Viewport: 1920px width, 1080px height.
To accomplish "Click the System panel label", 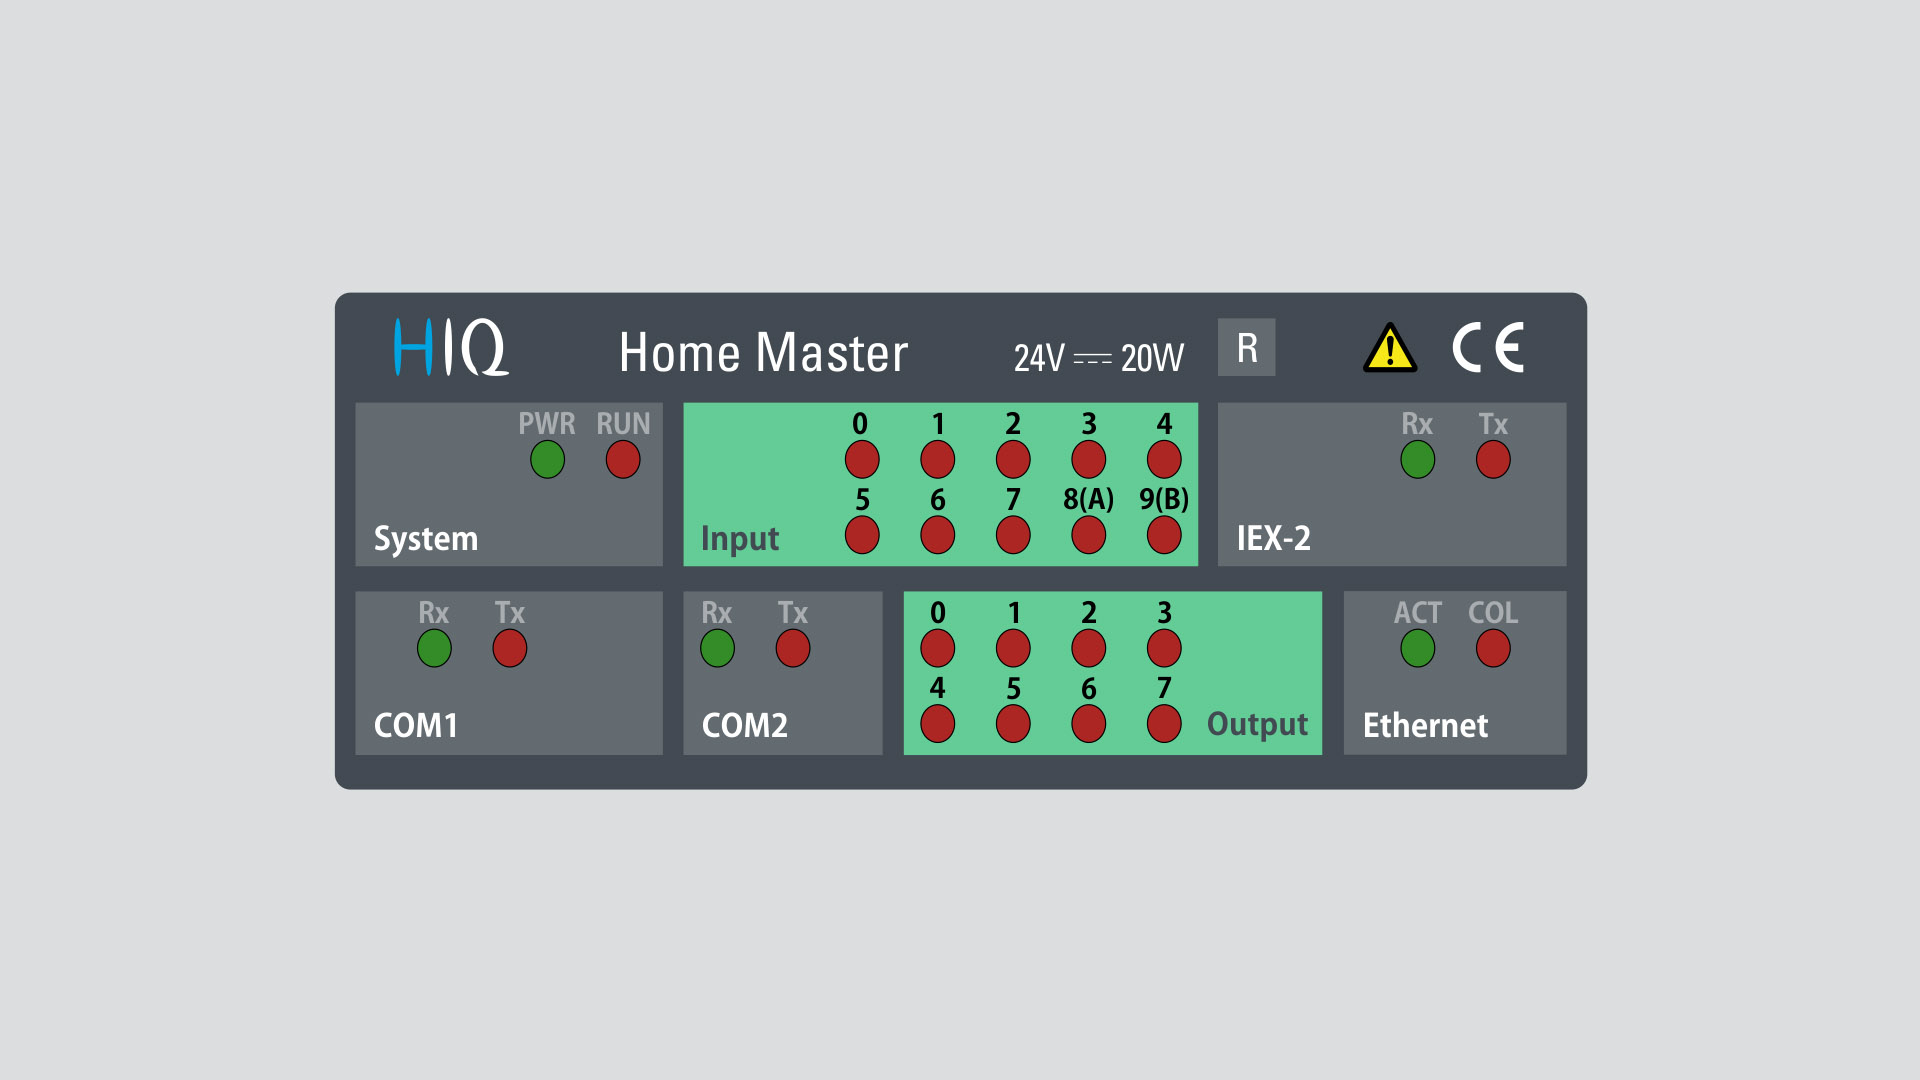I will pos(426,539).
